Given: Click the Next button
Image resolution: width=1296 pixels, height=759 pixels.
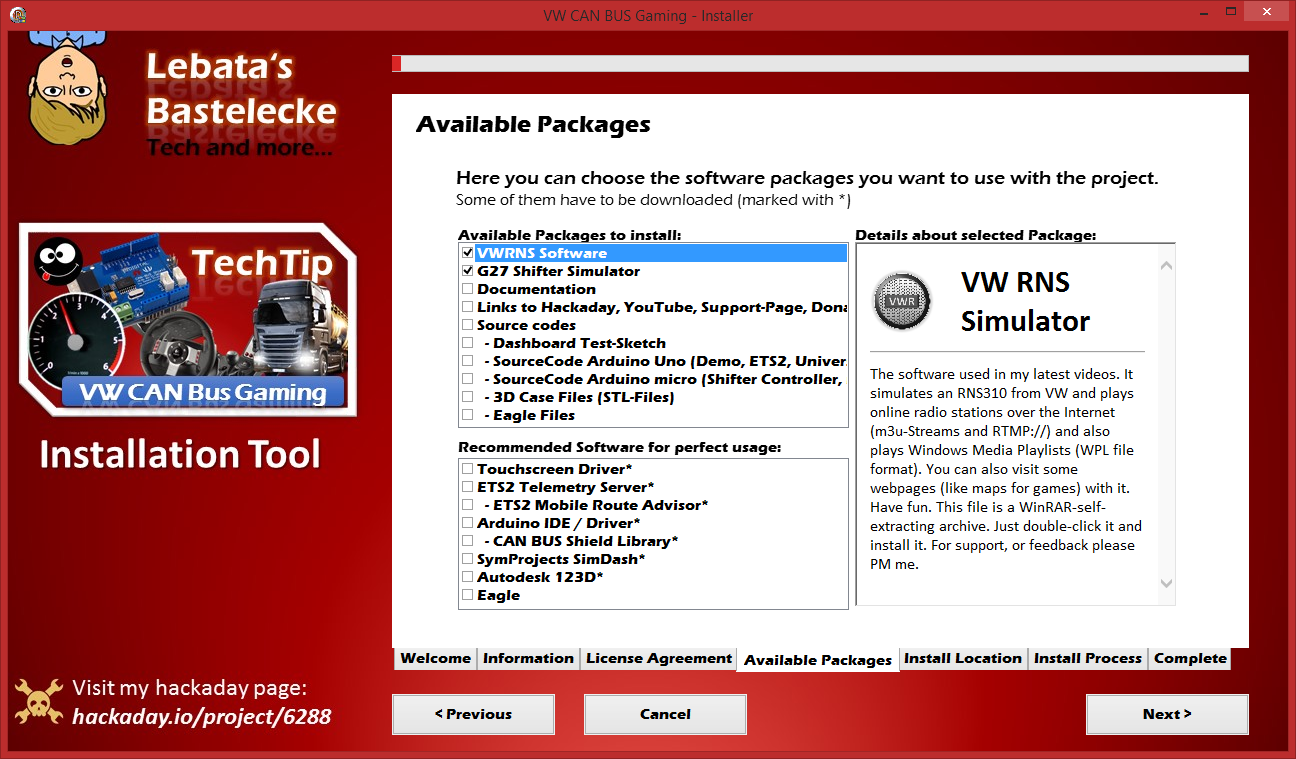Looking at the screenshot, I should [1167, 714].
